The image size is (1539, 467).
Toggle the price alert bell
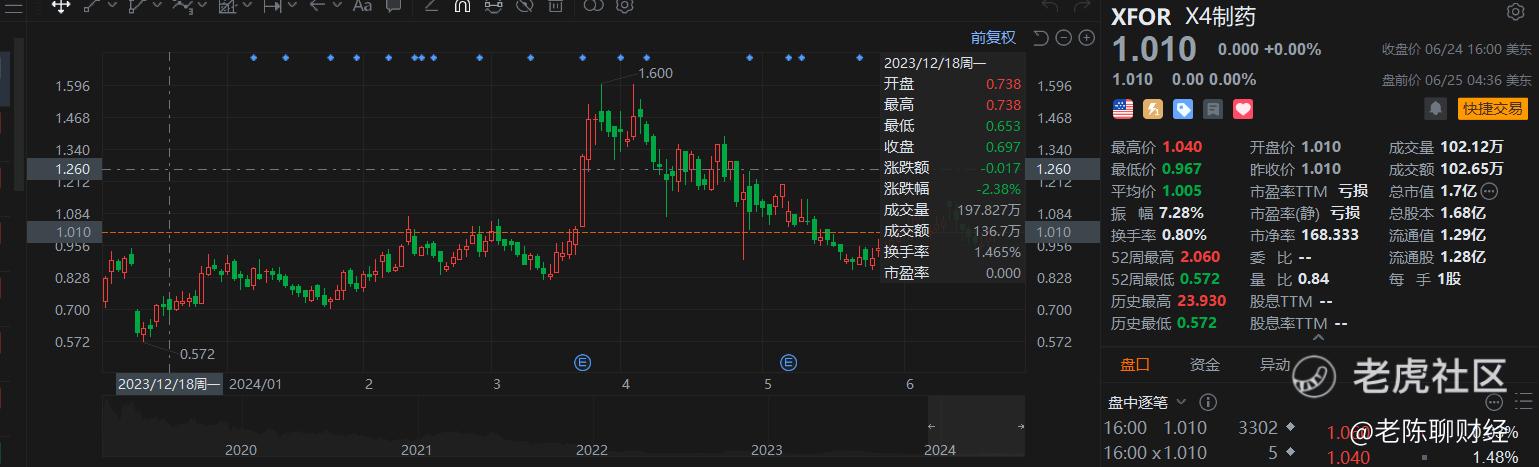(x=1437, y=108)
